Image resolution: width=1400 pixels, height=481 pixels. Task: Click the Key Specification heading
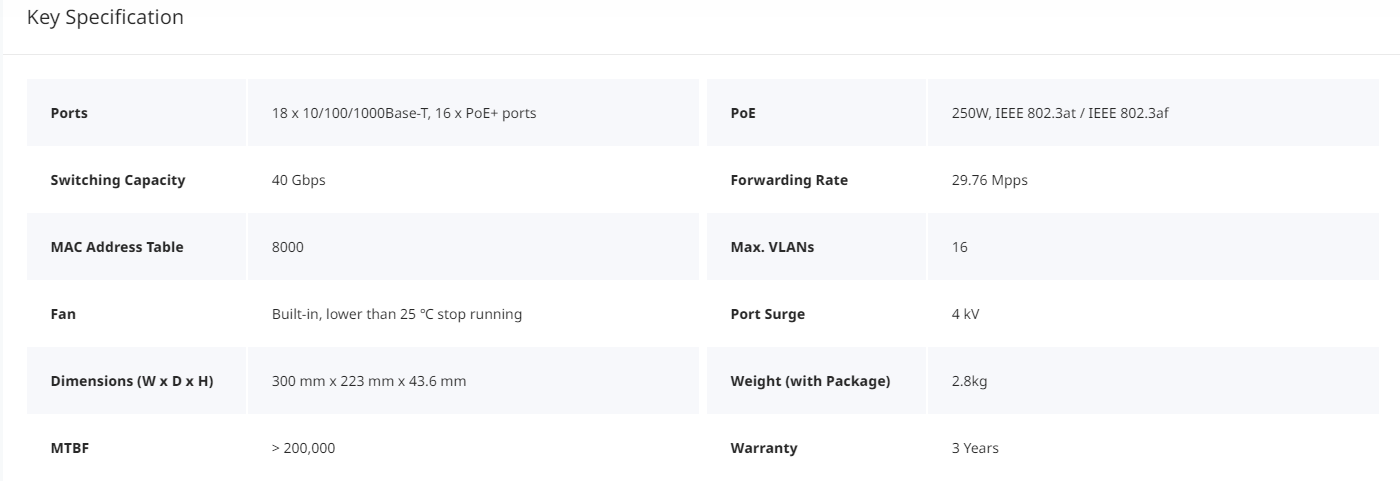coord(105,18)
